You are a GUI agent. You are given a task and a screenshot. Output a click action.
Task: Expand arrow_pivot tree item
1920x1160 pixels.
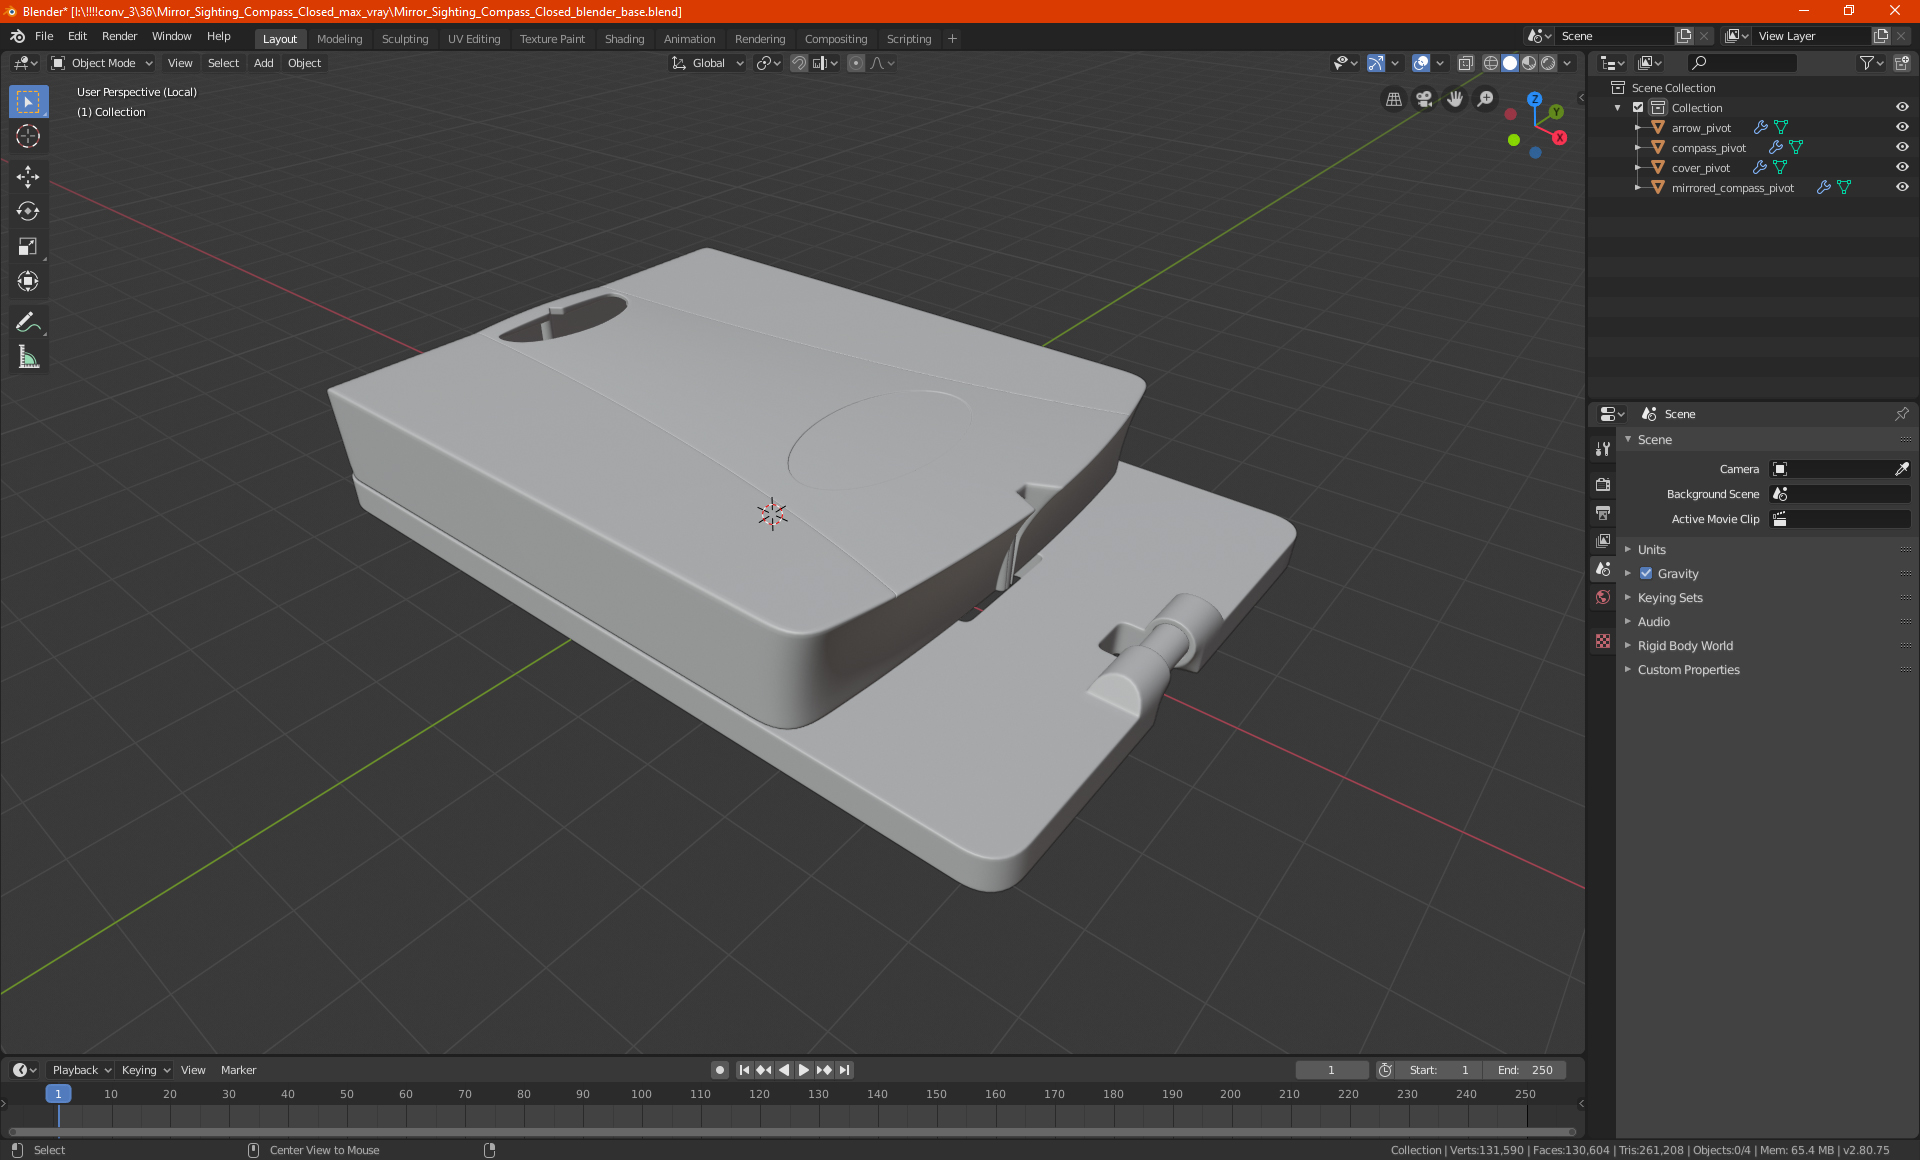click(x=1637, y=128)
